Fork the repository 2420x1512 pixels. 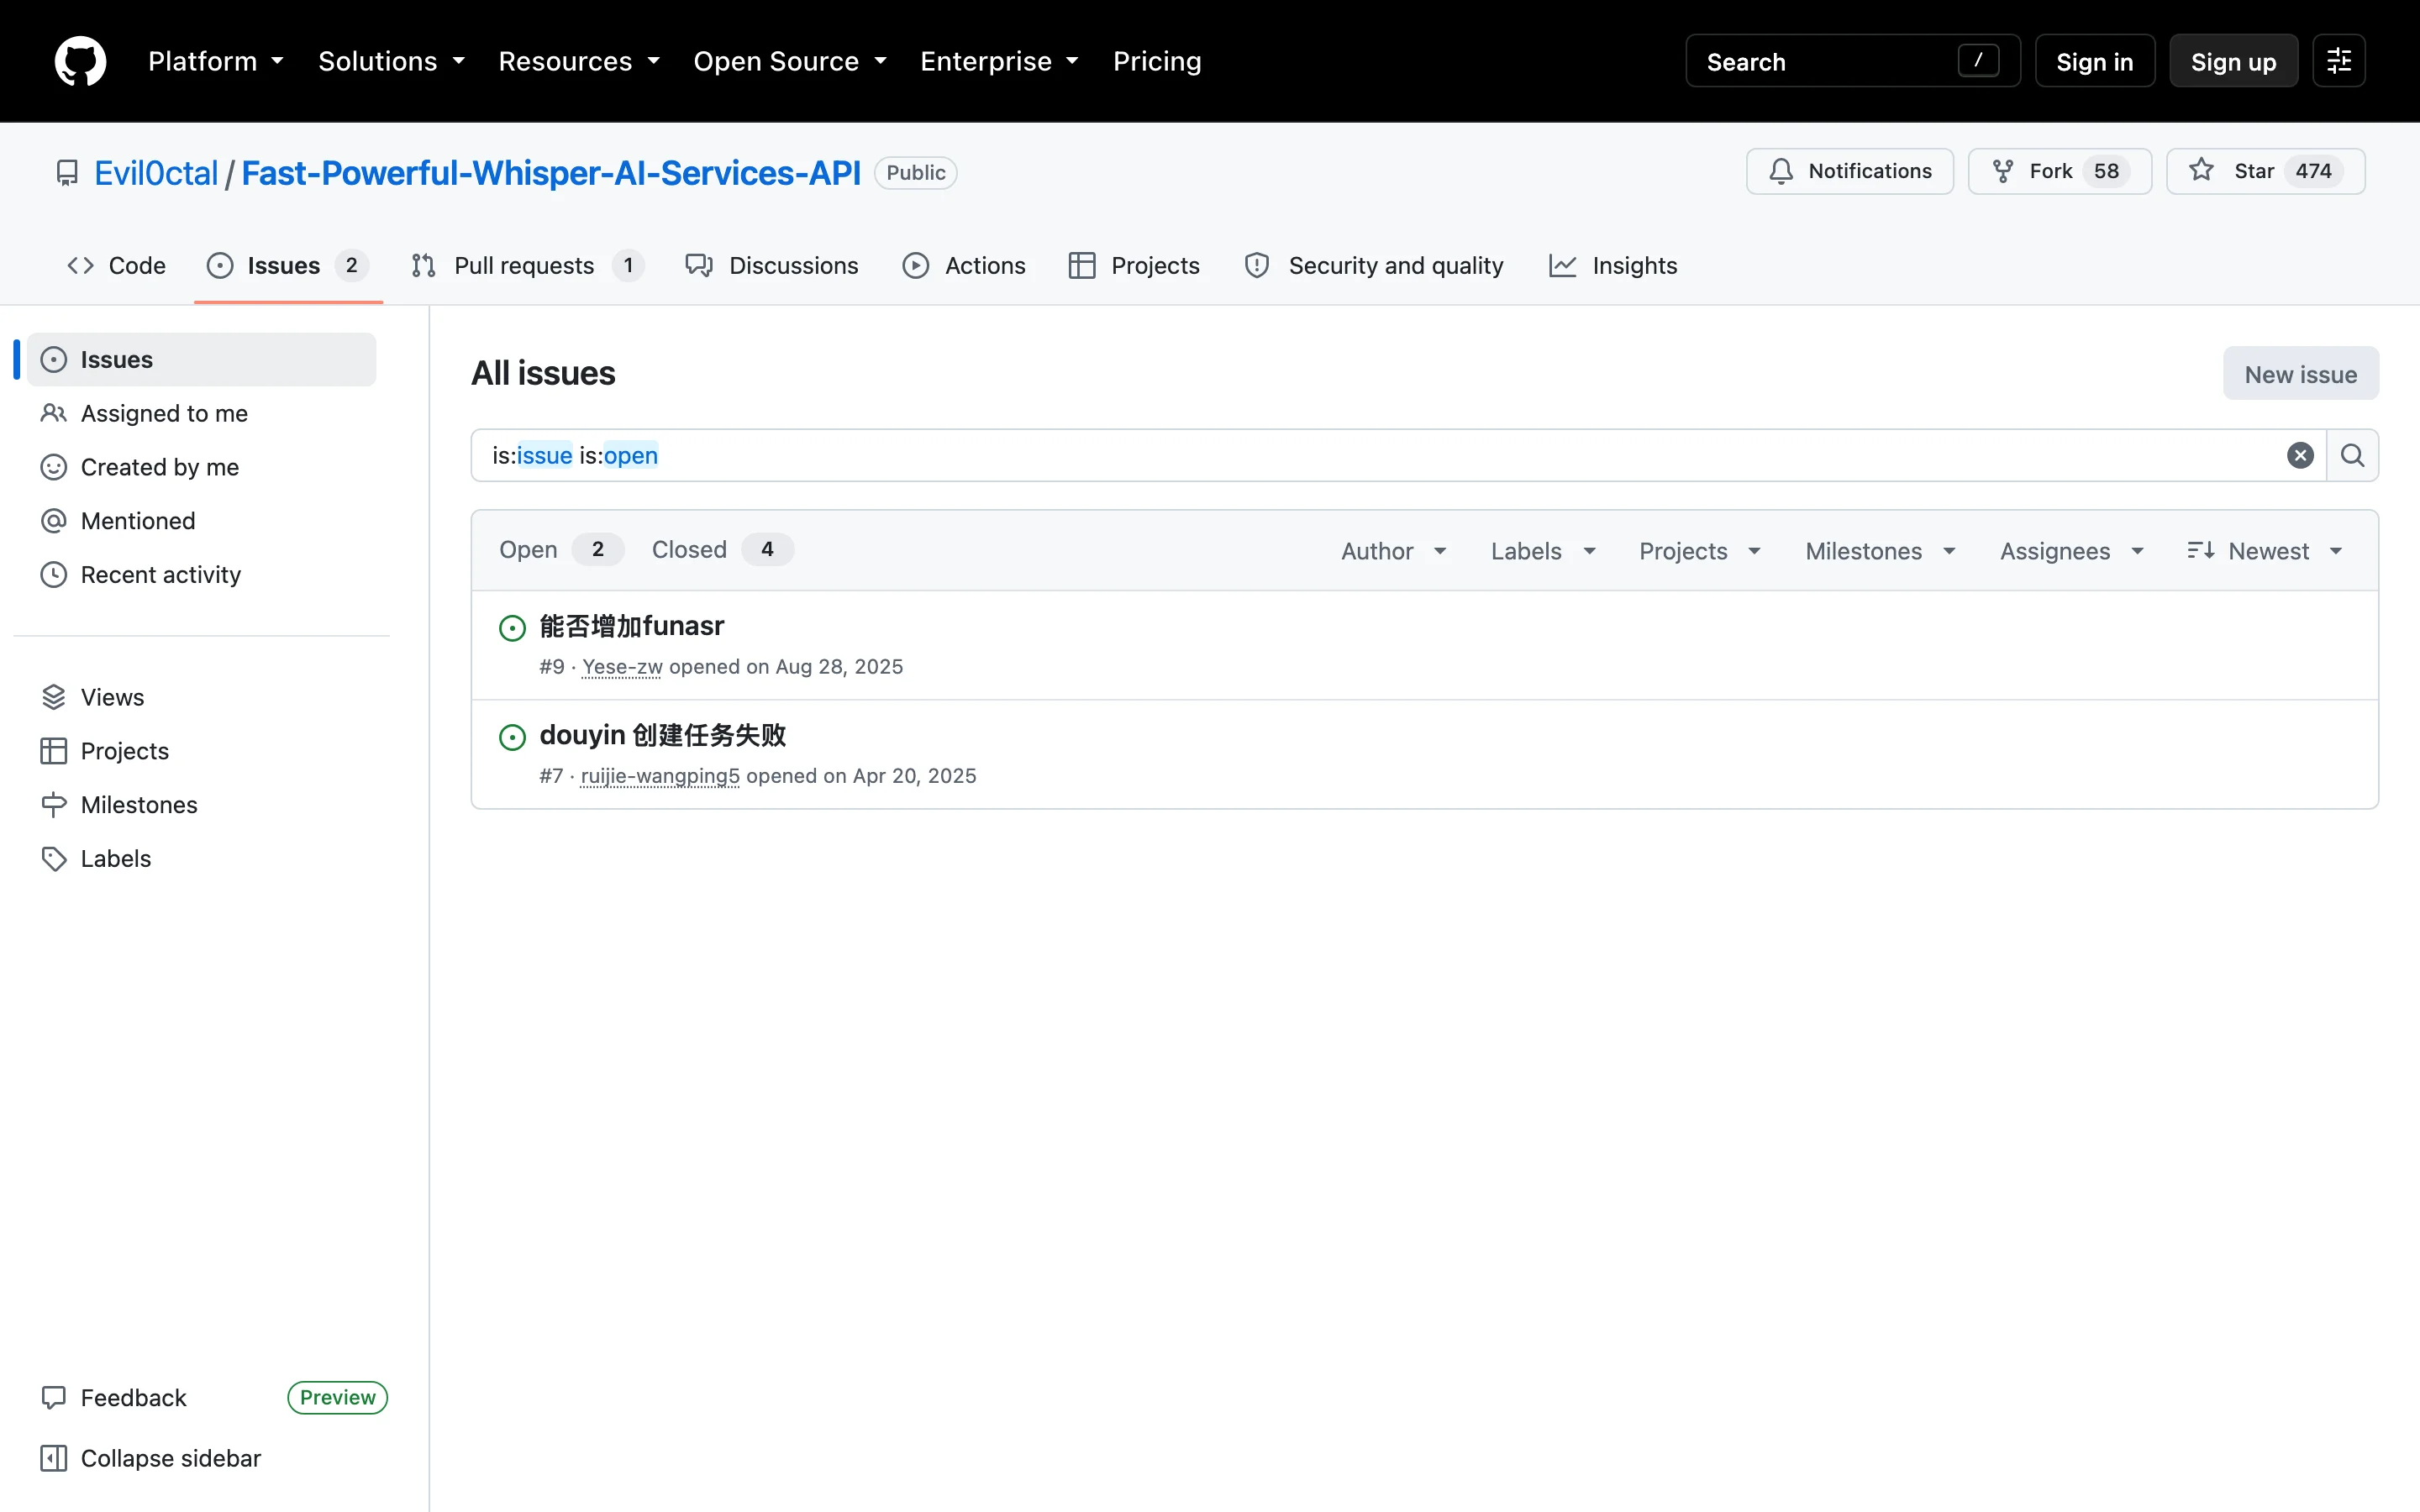click(2059, 171)
